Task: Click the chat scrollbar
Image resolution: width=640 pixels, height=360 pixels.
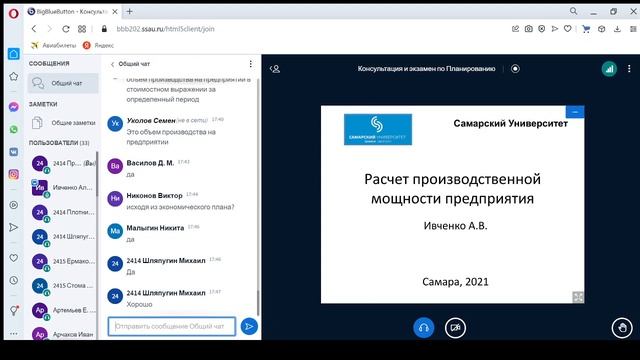Action: pyautogui.click(x=258, y=302)
